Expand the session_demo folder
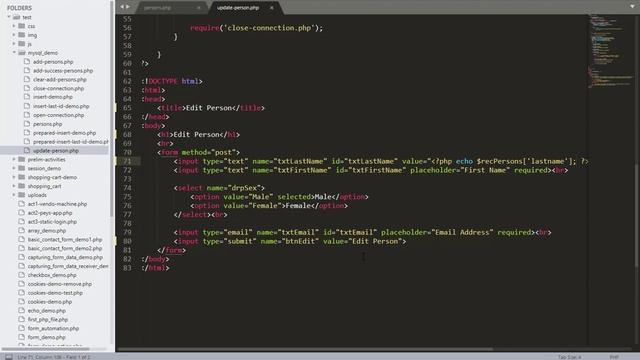Viewport: 640px width, 360px height. [x=14, y=168]
